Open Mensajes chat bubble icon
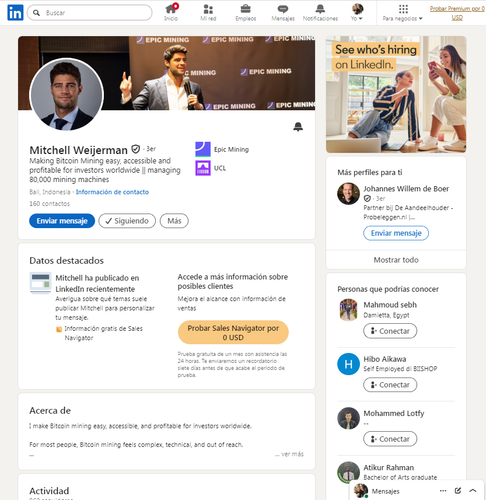This screenshot has height=500, width=486. click(283, 12)
